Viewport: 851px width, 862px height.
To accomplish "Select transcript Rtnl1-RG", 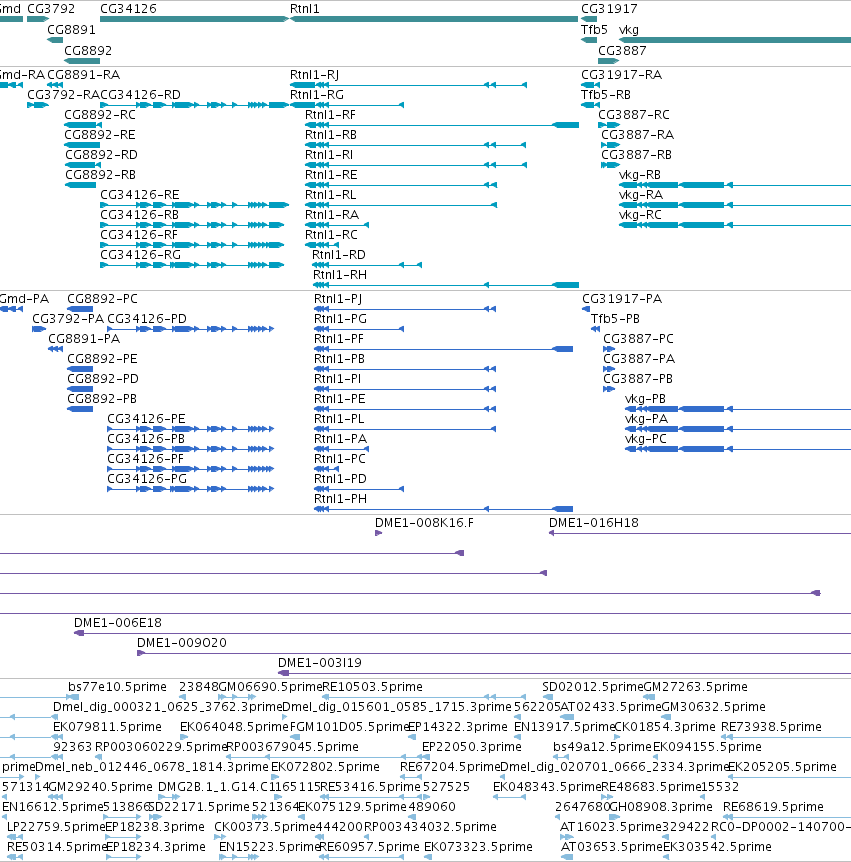I will pos(317,95).
